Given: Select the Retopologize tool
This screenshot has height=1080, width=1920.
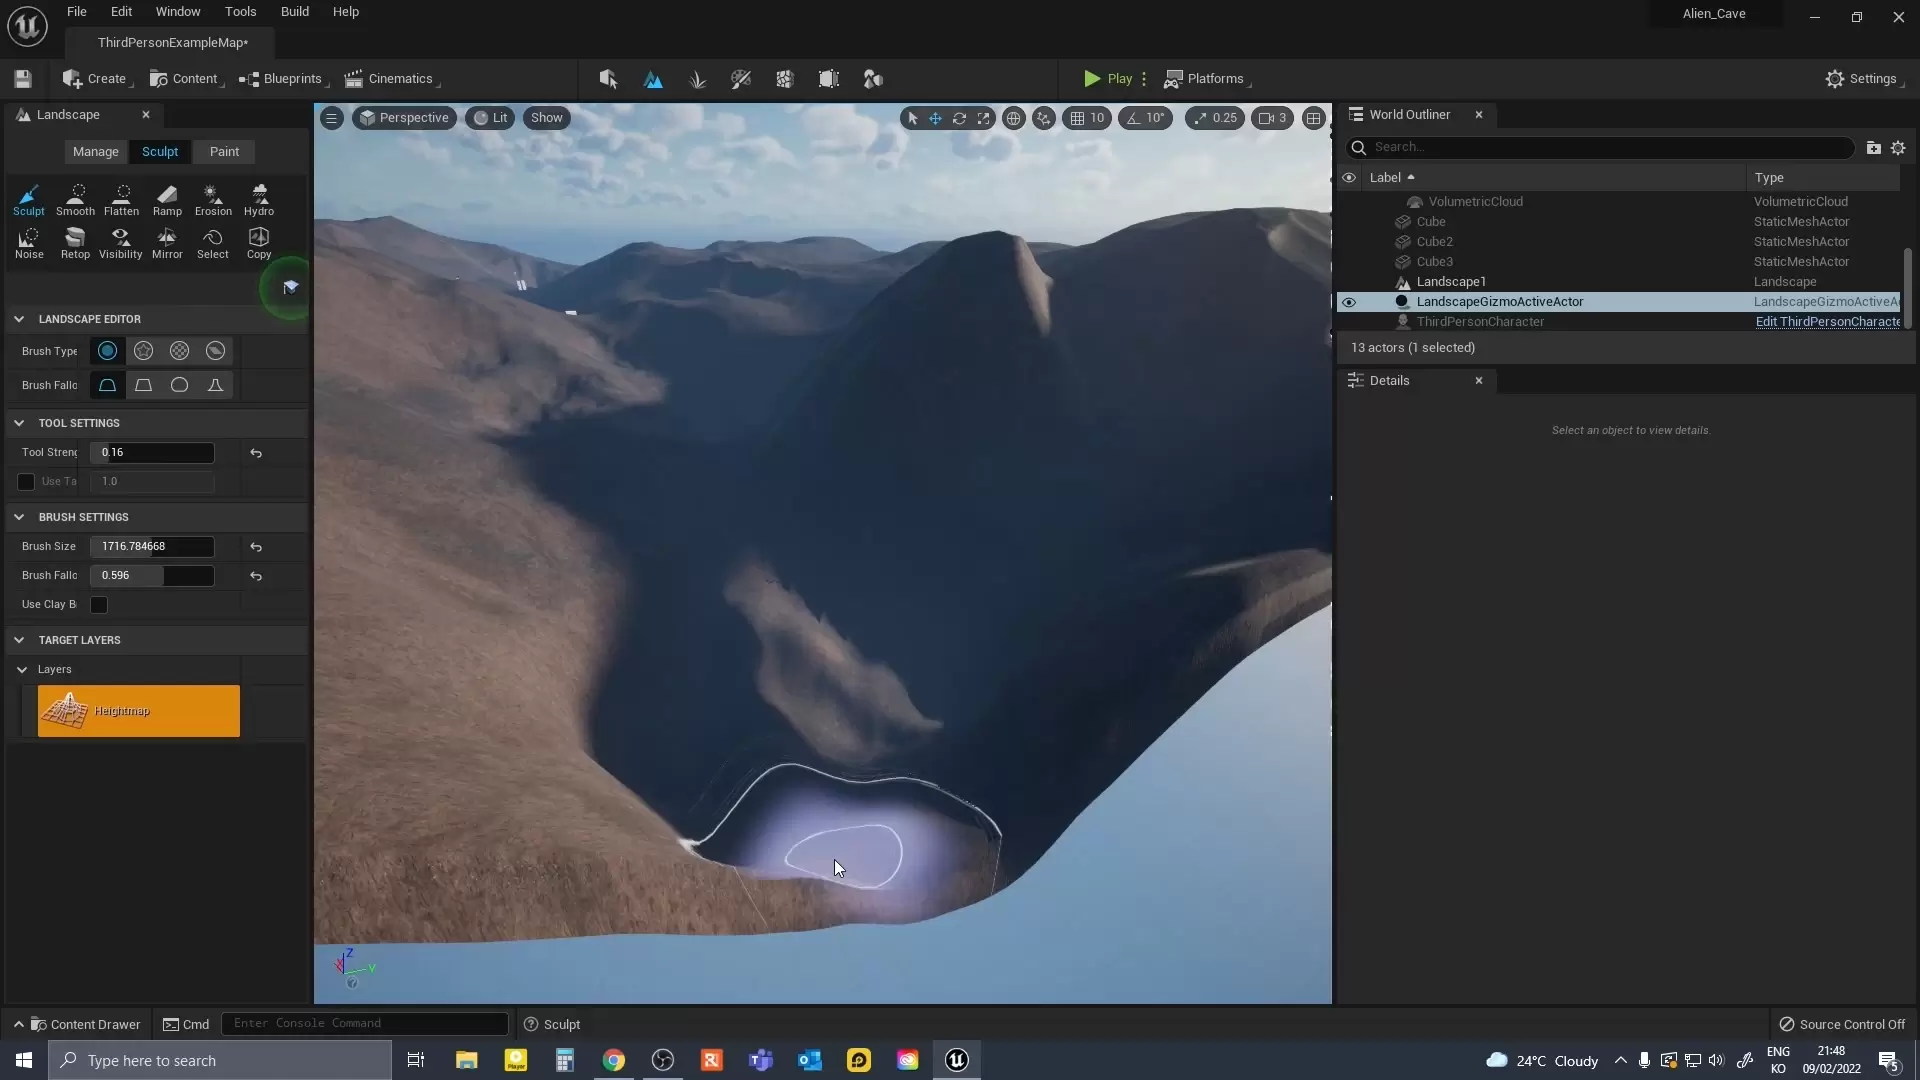Looking at the screenshot, I should tap(75, 242).
